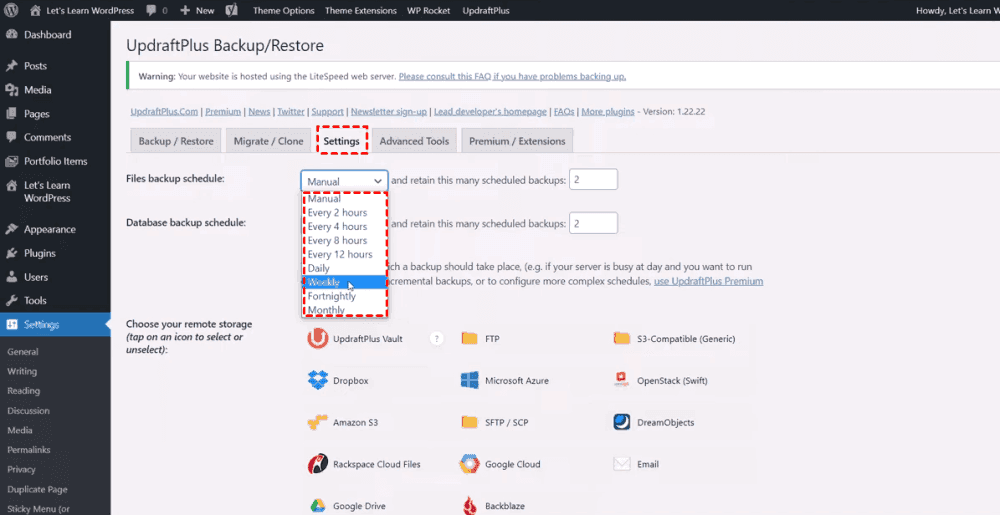Select the Amazon S3 storage icon

tap(318, 423)
